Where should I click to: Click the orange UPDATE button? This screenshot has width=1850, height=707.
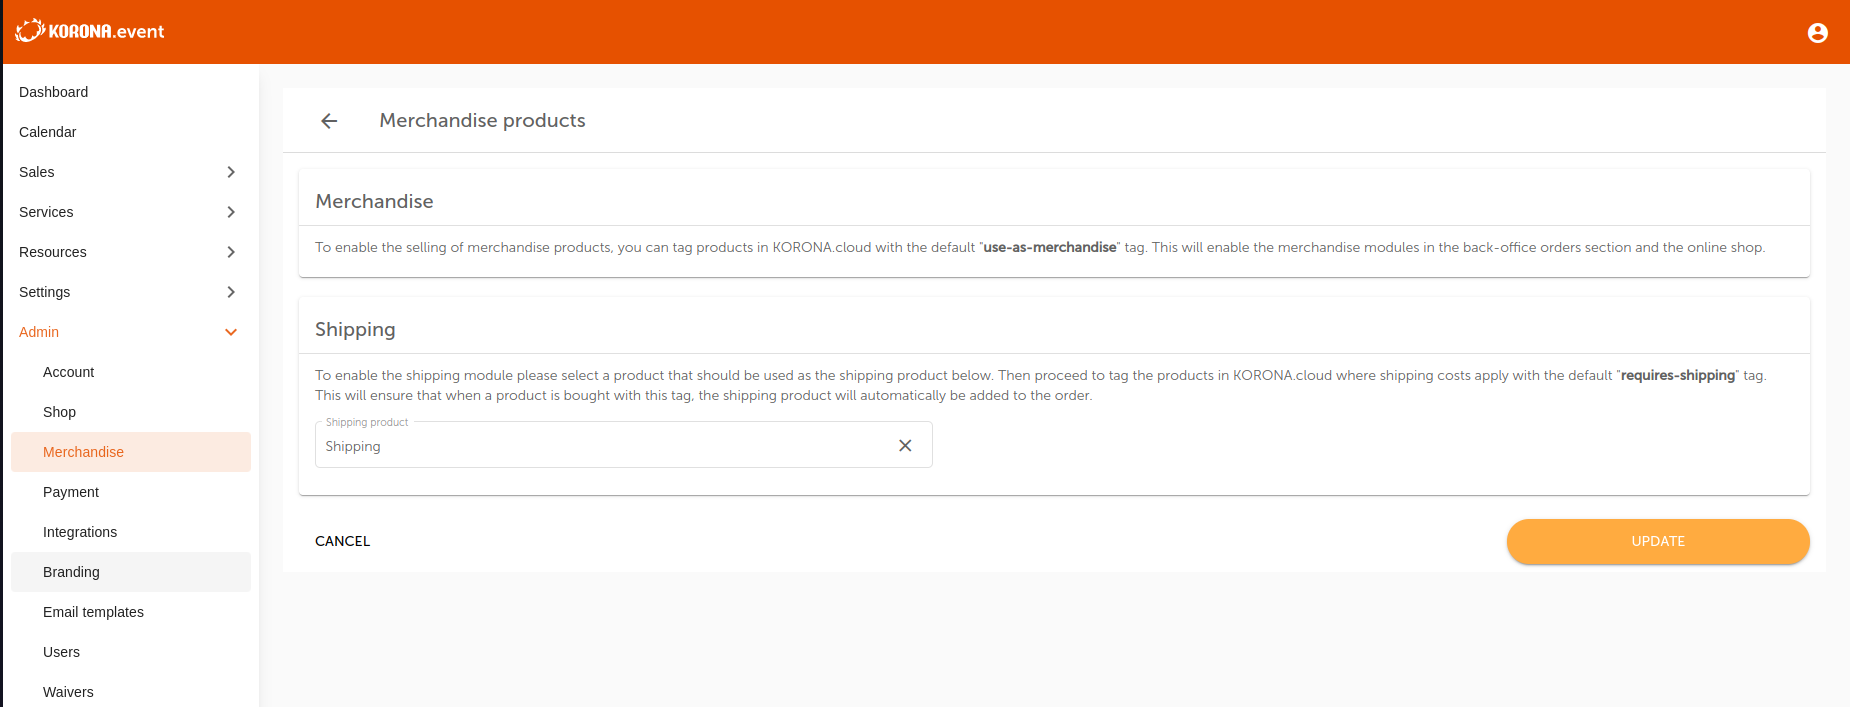1658,541
